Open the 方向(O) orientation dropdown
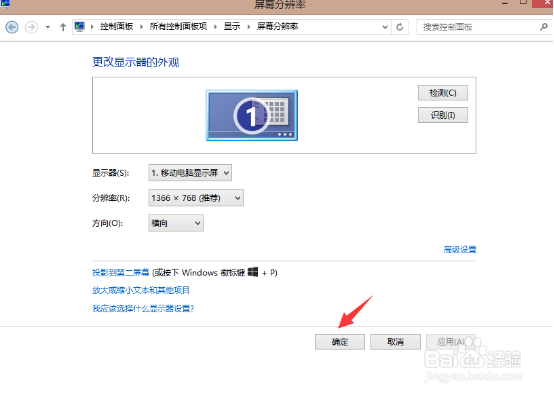 tap(176, 223)
